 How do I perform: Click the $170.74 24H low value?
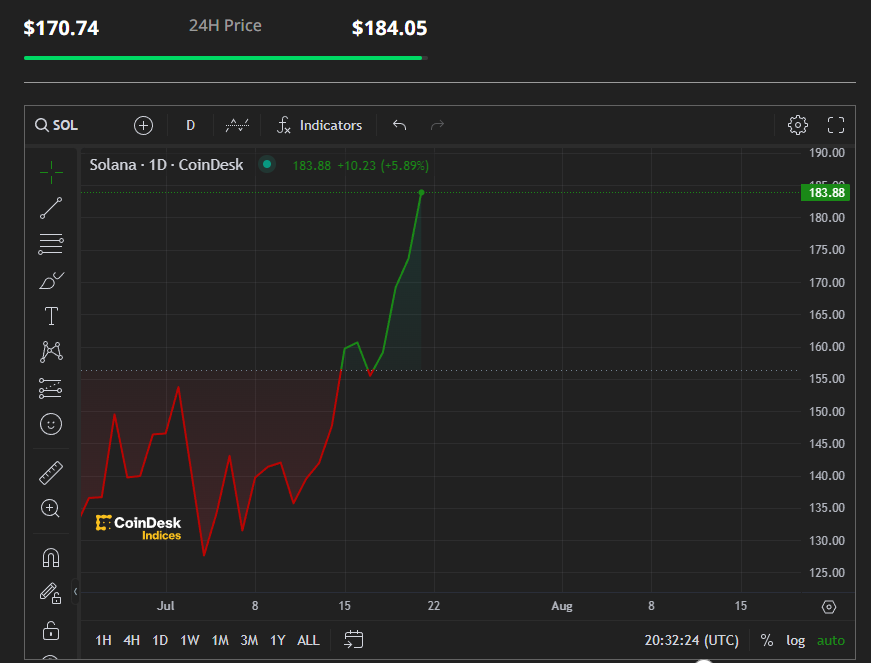pyautogui.click(x=61, y=28)
